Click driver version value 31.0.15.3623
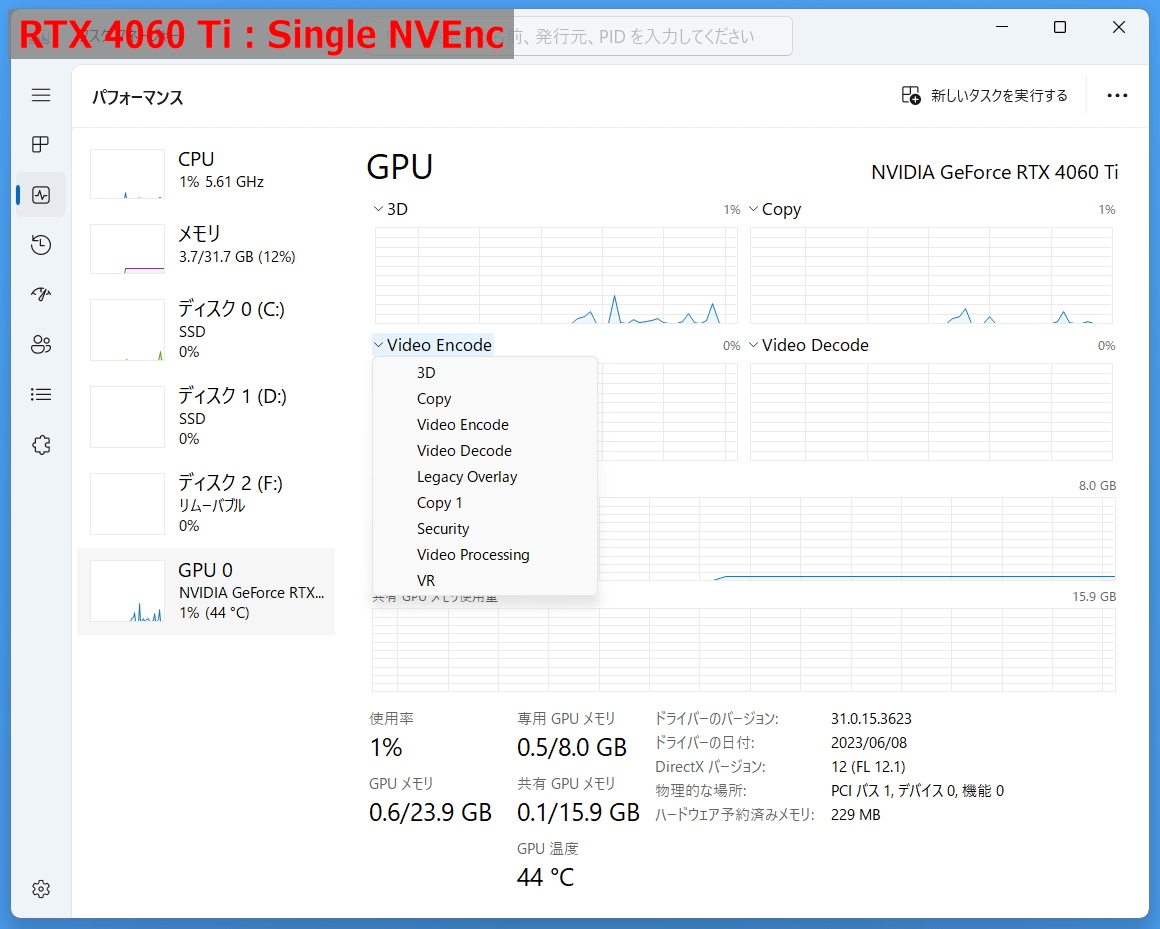 871,719
